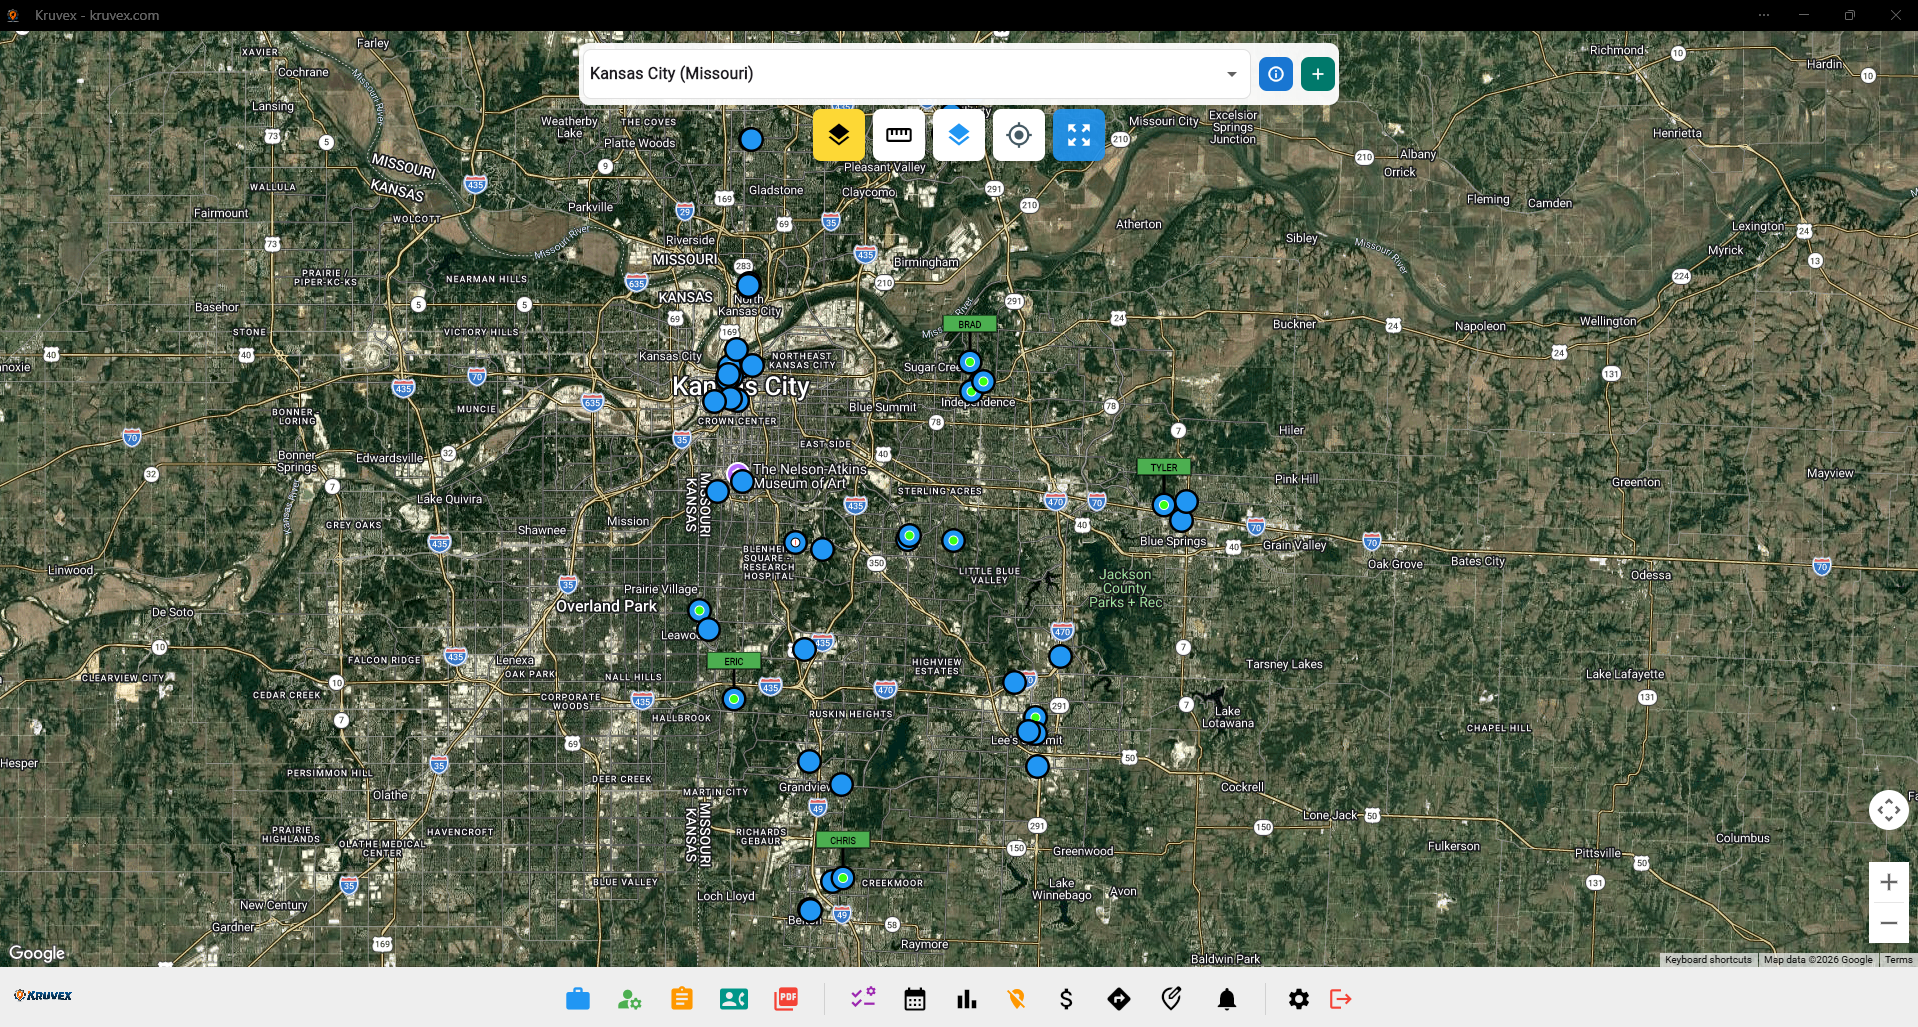Screen dimensions: 1918x1027
Task: Open the green user settings icon
Action: [x=630, y=999]
